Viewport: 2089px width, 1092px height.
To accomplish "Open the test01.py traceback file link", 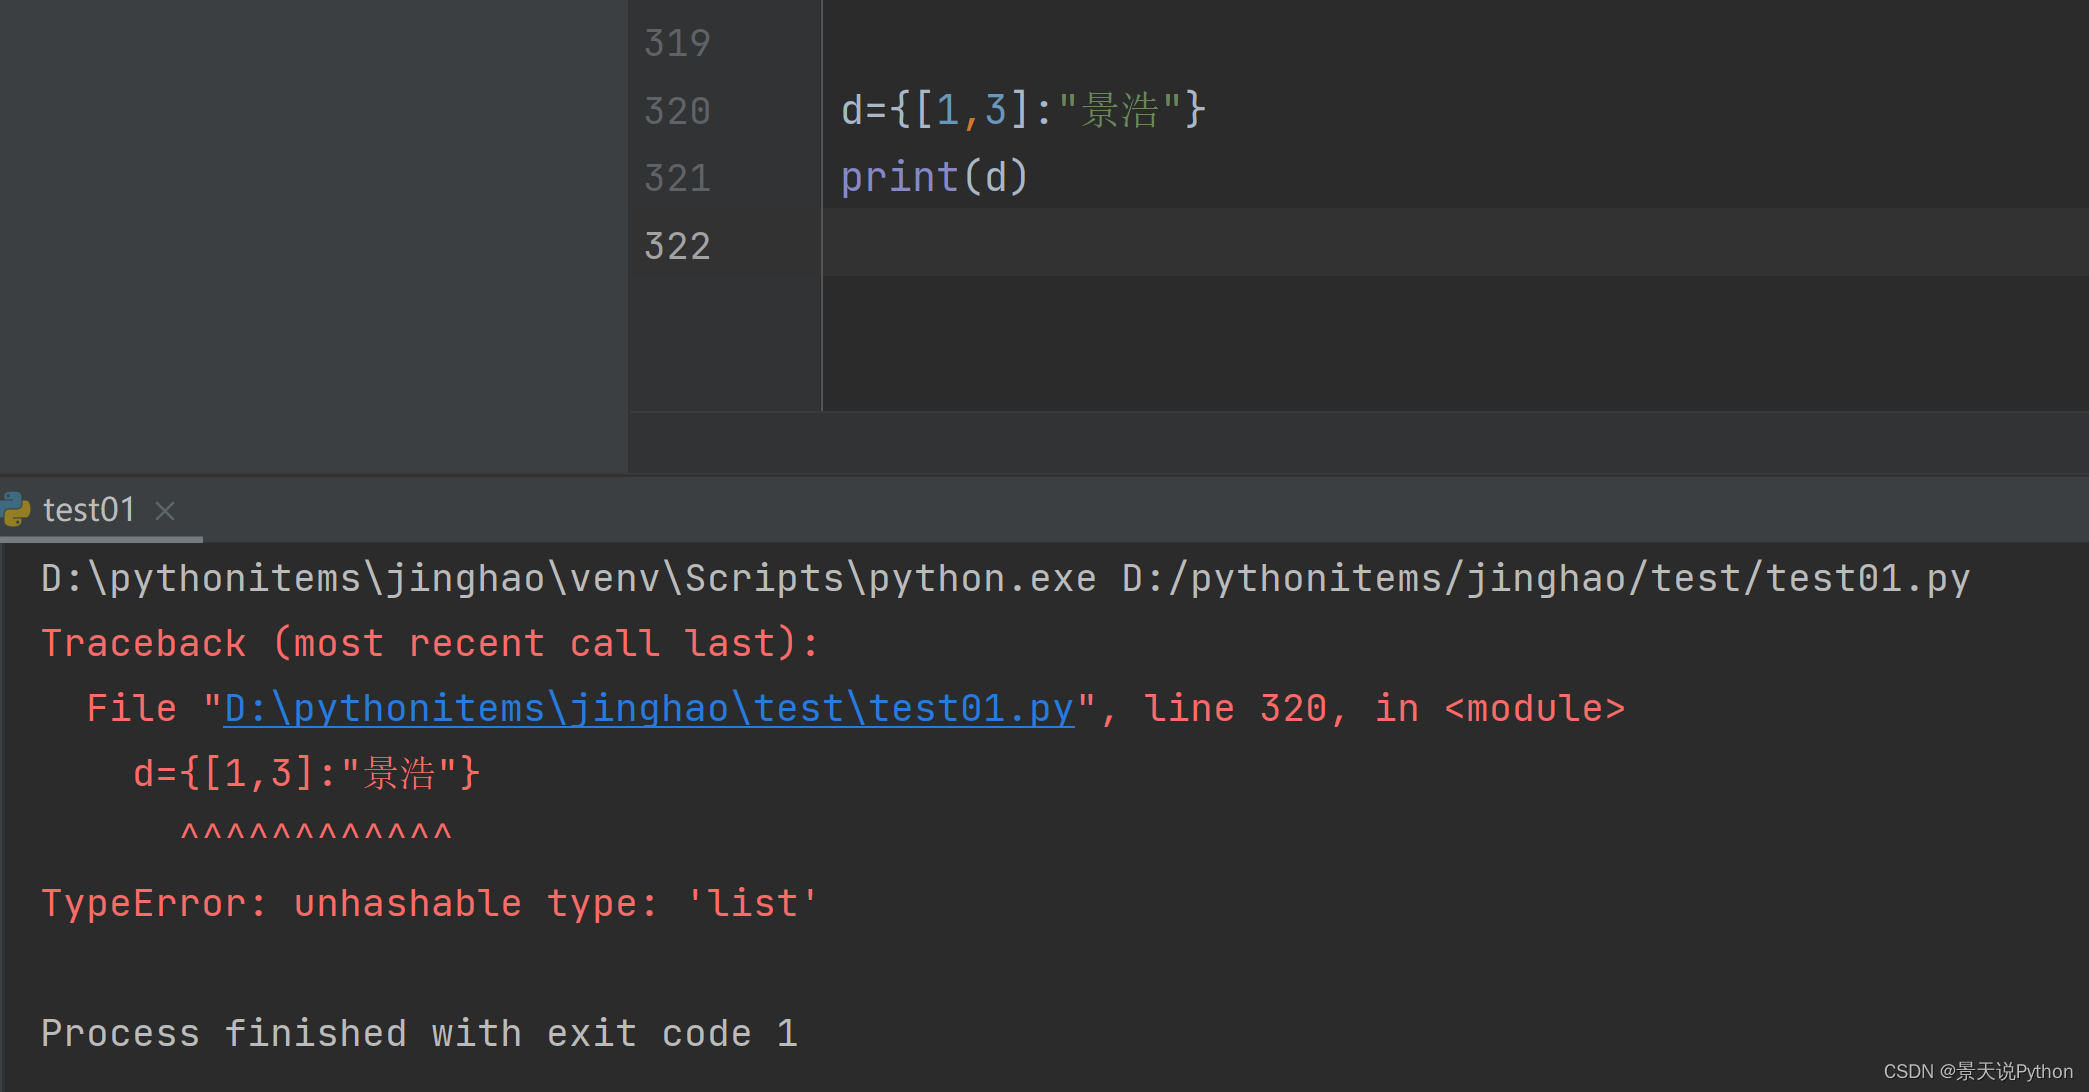I will 649,708.
